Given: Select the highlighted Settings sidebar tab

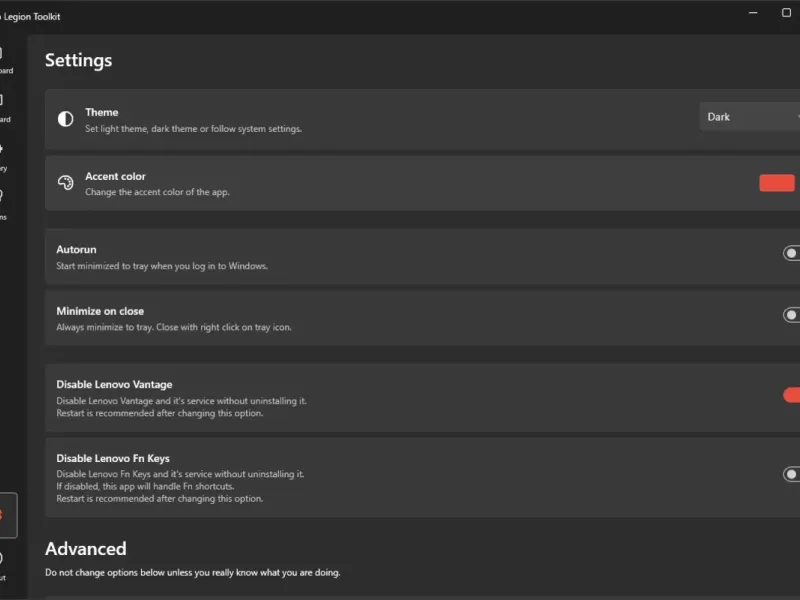Looking at the screenshot, I should (x=7, y=516).
